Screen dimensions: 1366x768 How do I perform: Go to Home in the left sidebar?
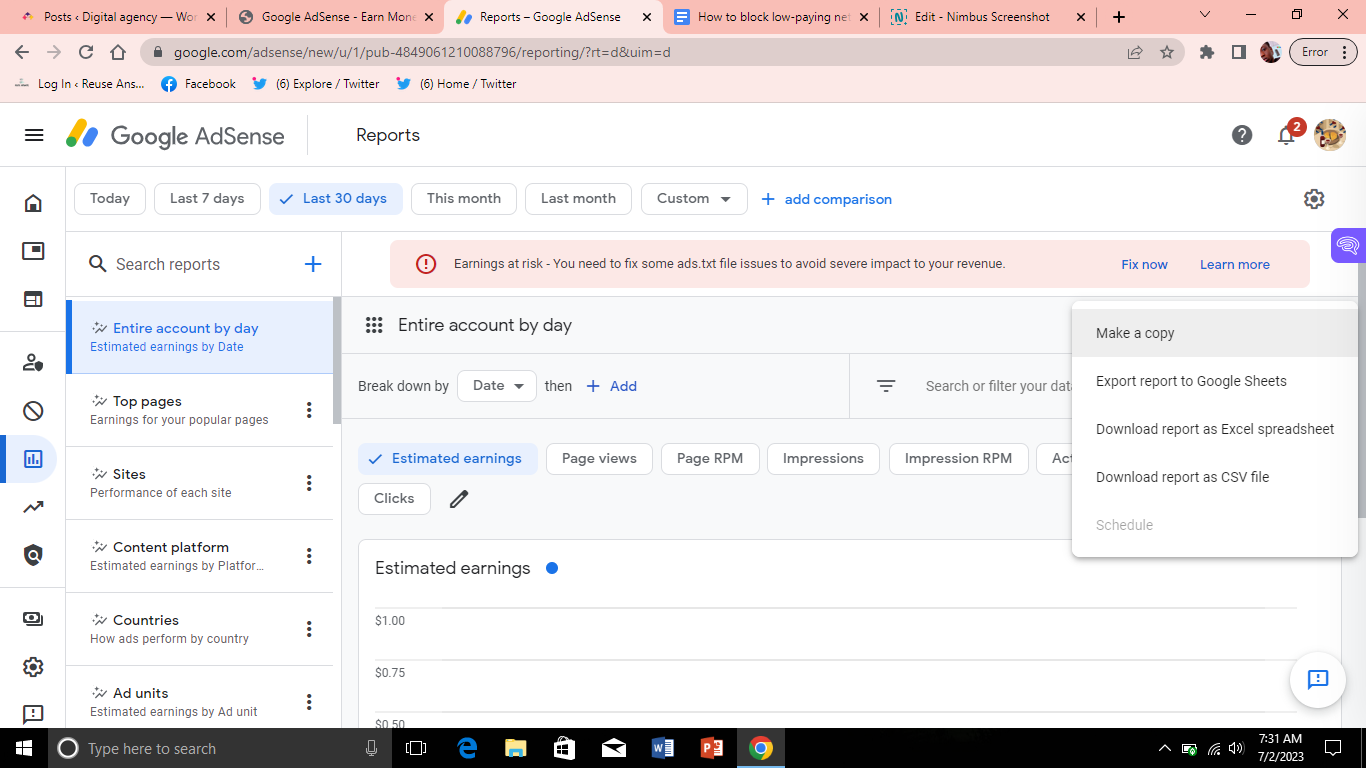point(33,203)
